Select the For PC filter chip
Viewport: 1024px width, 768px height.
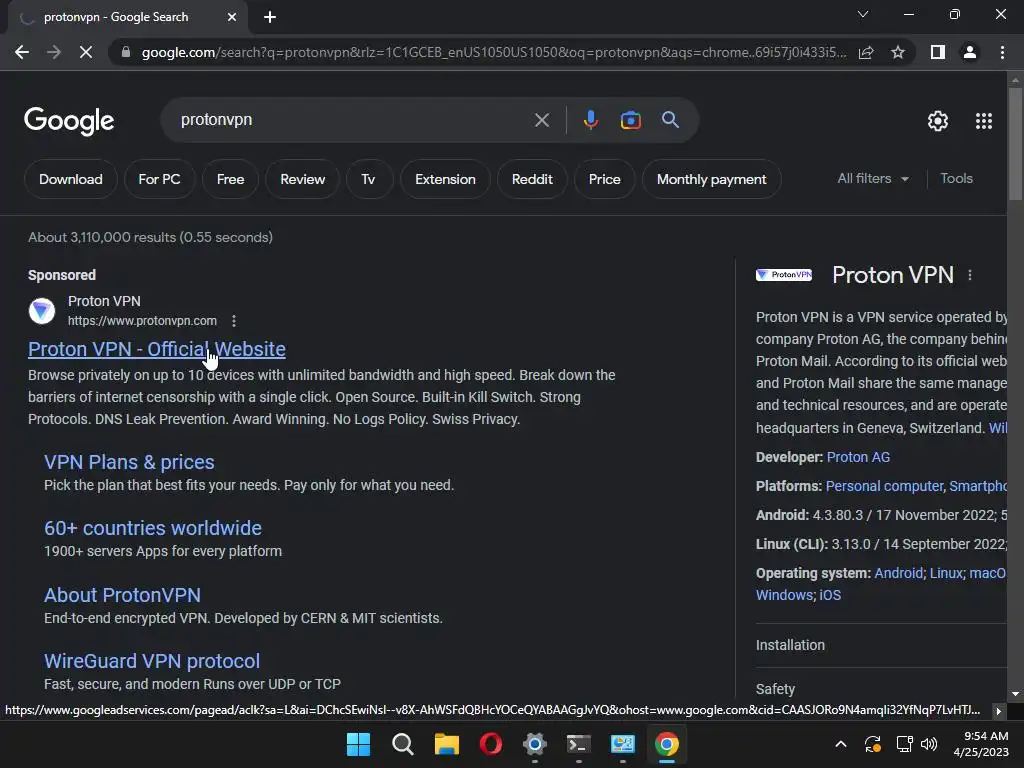click(159, 179)
